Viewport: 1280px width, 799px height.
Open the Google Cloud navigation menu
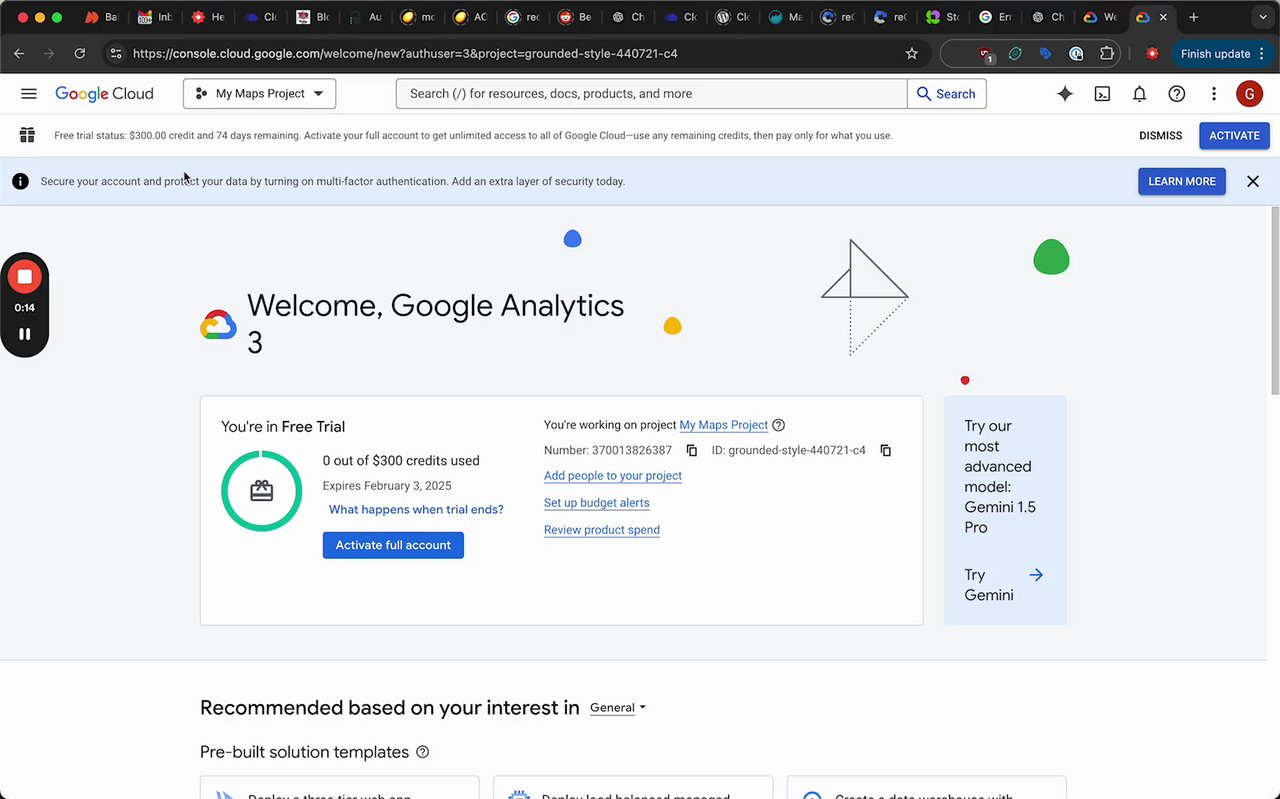(29, 94)
